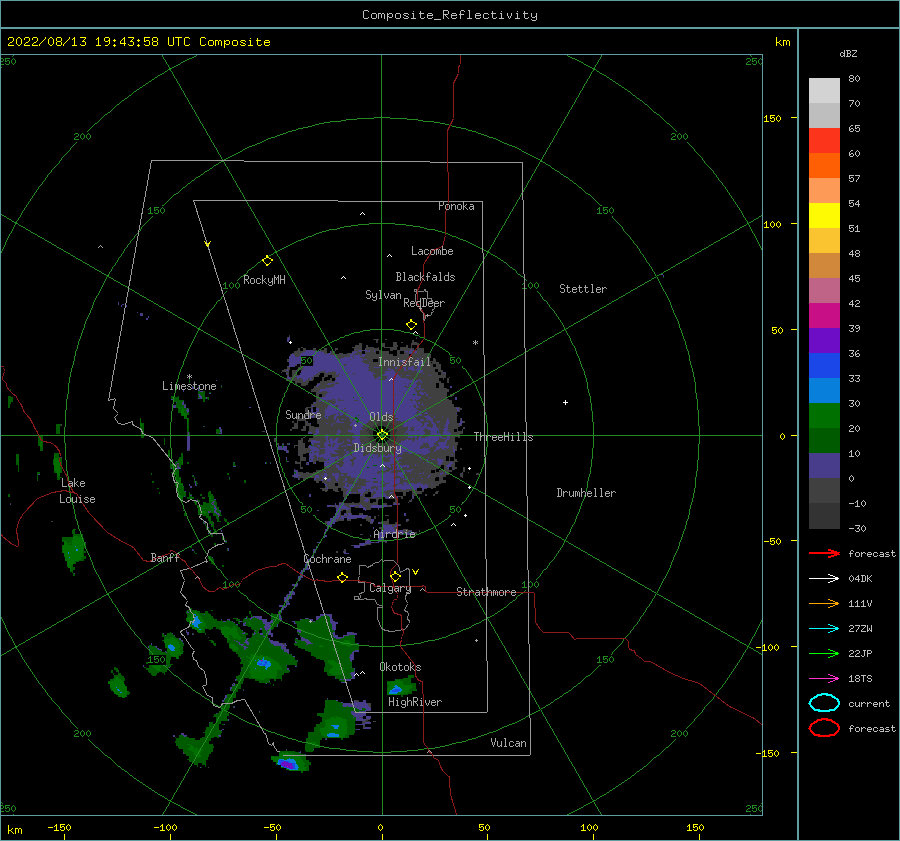Click the orange 111V arrow in the legend
Image resolution: width=900 pixels, height=841 pixels.
pyautogui.click(x=824, y=603)
